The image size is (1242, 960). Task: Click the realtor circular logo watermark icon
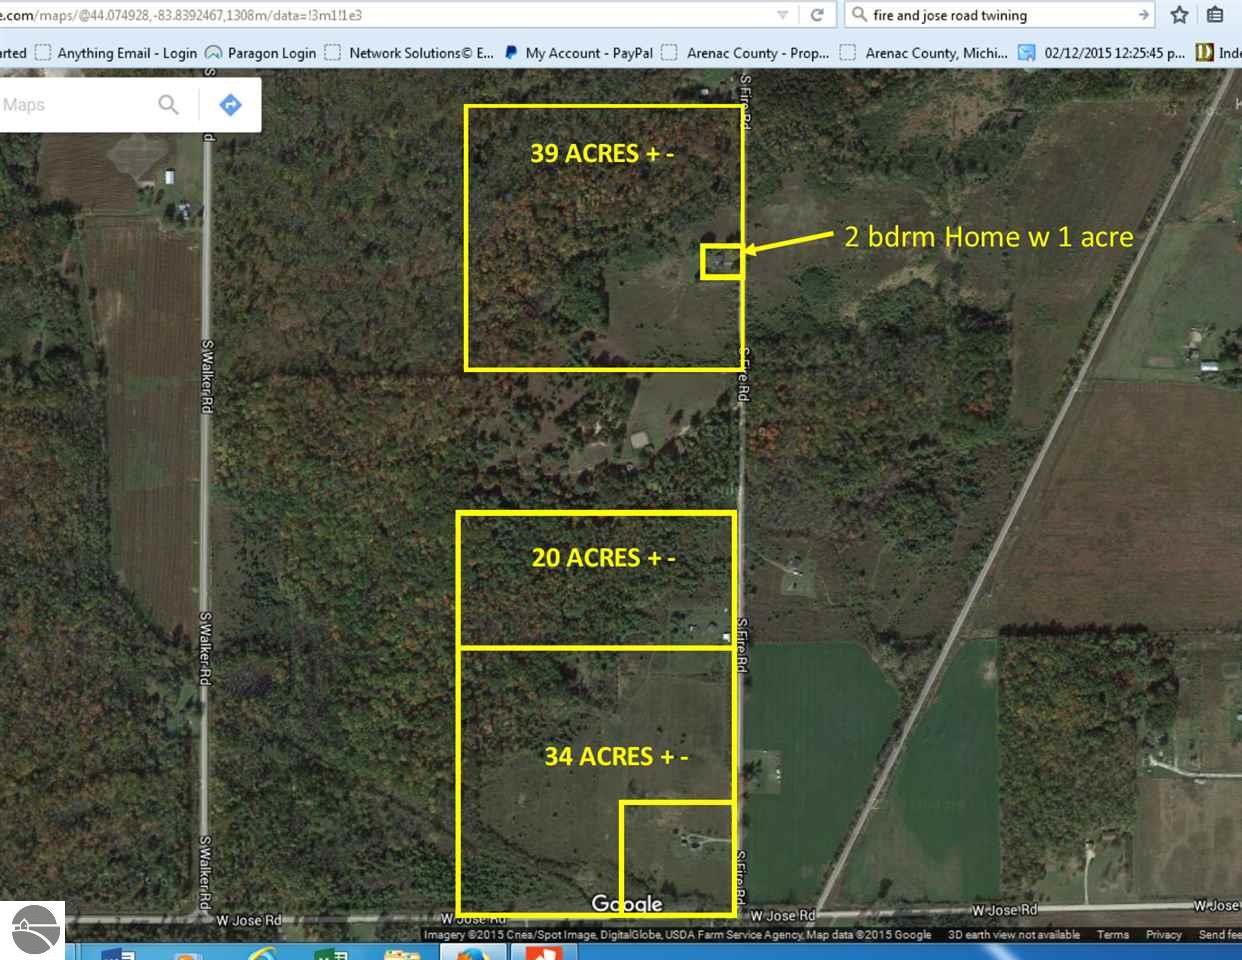[36, 929]
